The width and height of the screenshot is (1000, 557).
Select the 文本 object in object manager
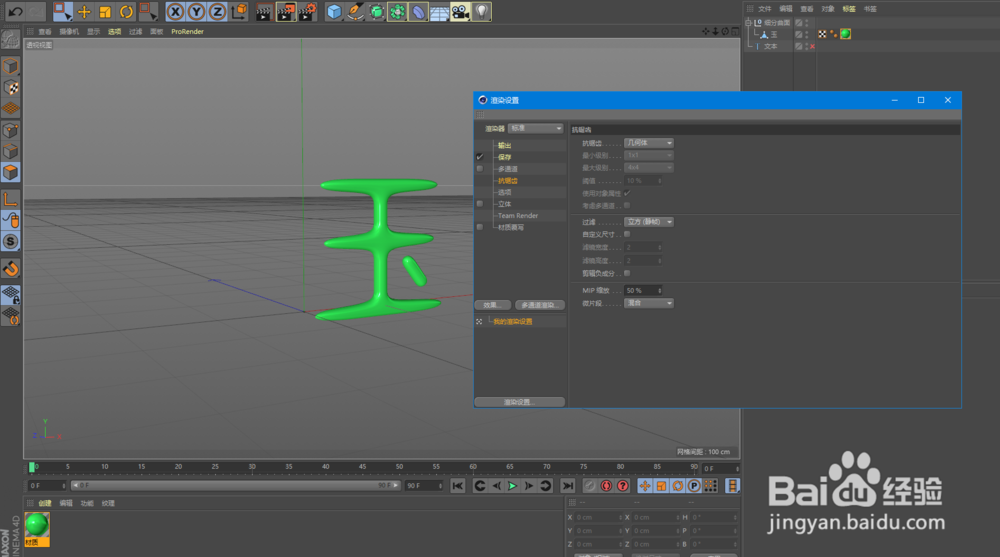(x=771, y=47)
